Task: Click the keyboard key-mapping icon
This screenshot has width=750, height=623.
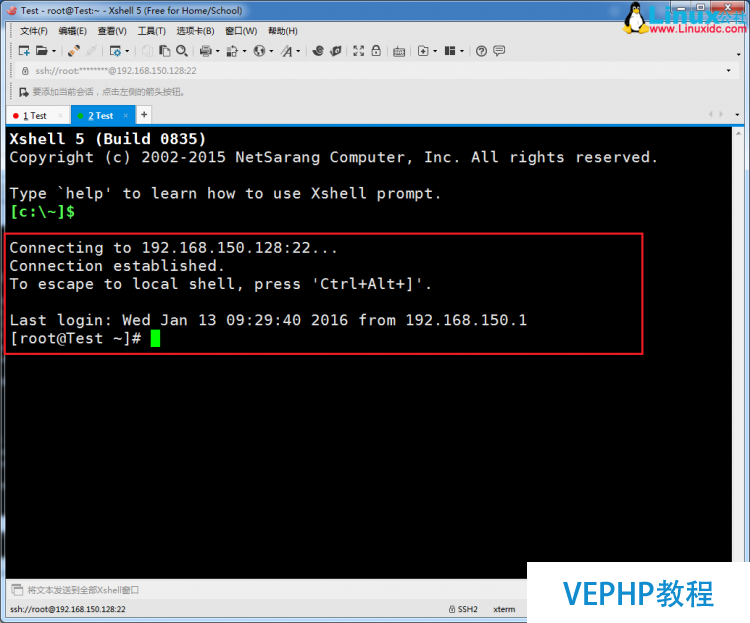Action: [x=399, y=51]
